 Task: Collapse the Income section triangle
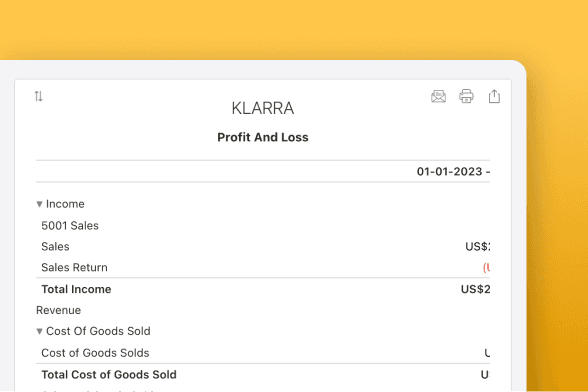pyautogui.click(x=39, y=204)
